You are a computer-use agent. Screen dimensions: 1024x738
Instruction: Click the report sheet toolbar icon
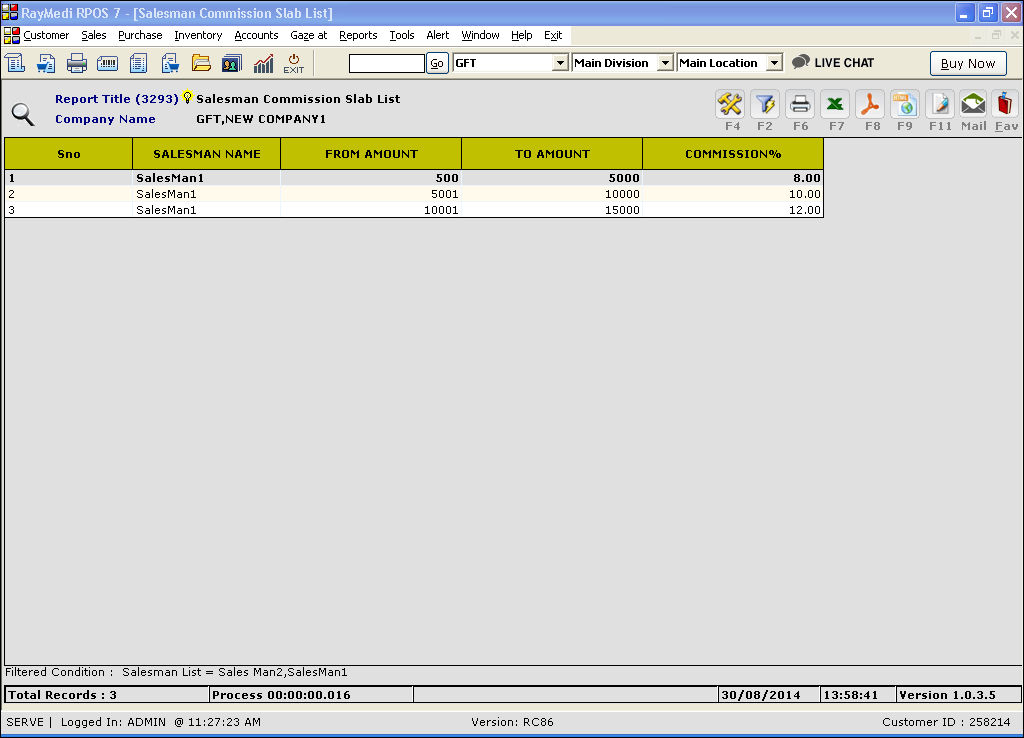pos(138,63)
